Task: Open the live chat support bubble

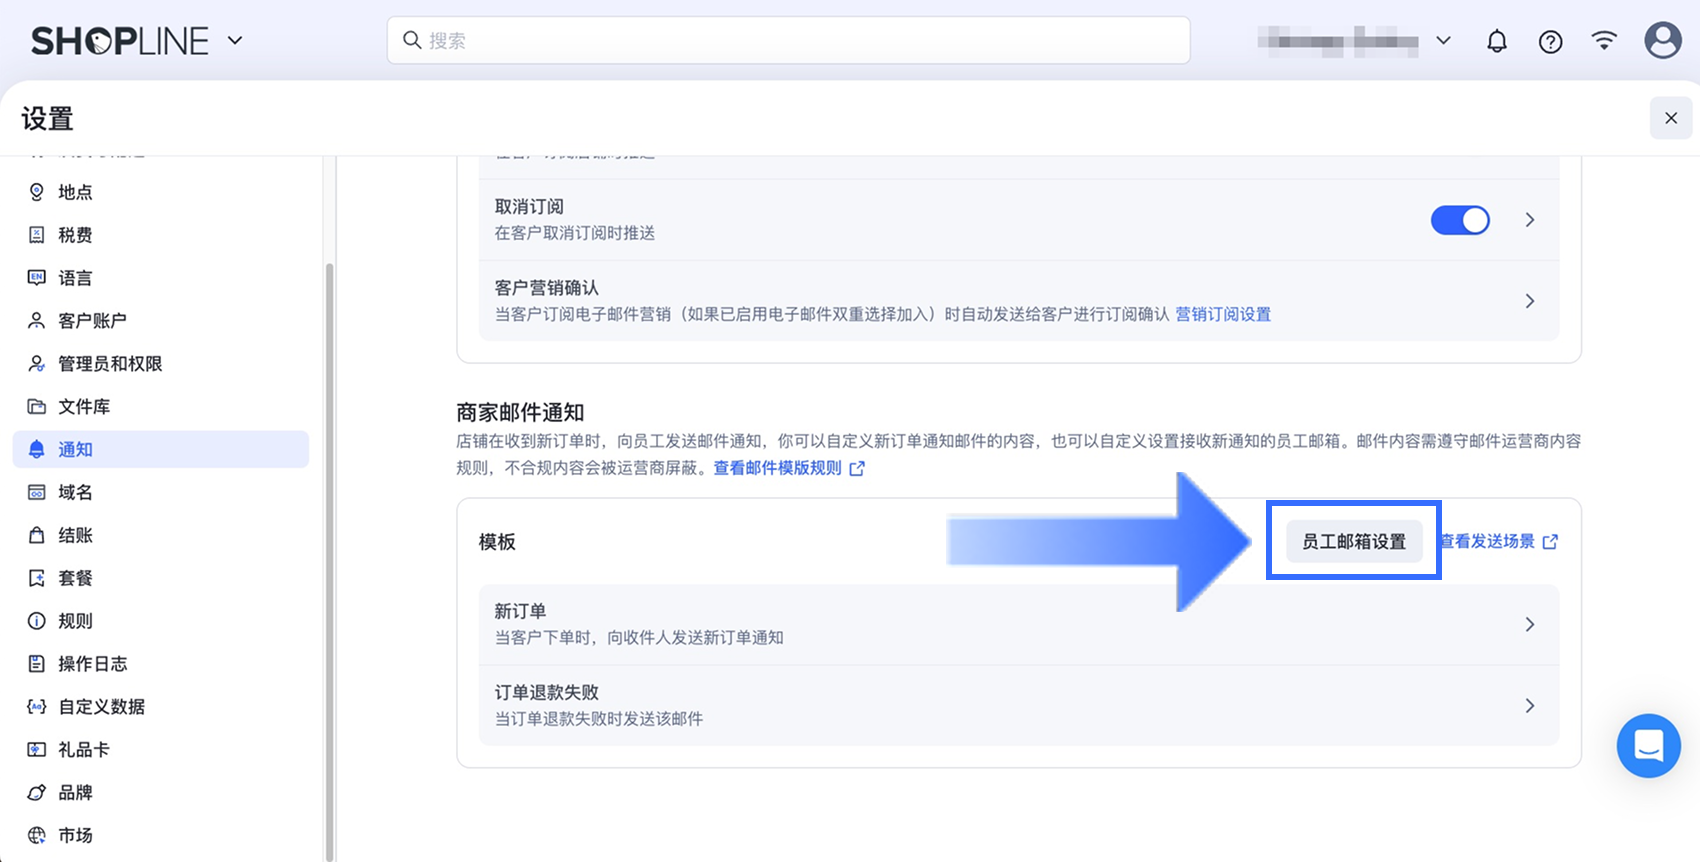Action: click(1649, 746)
